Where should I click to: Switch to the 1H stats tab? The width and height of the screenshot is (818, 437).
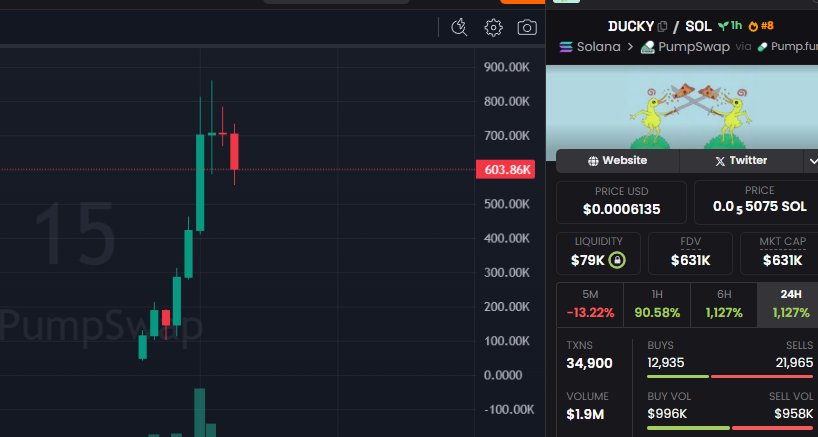pyautogui.click(x=656, y=304)
